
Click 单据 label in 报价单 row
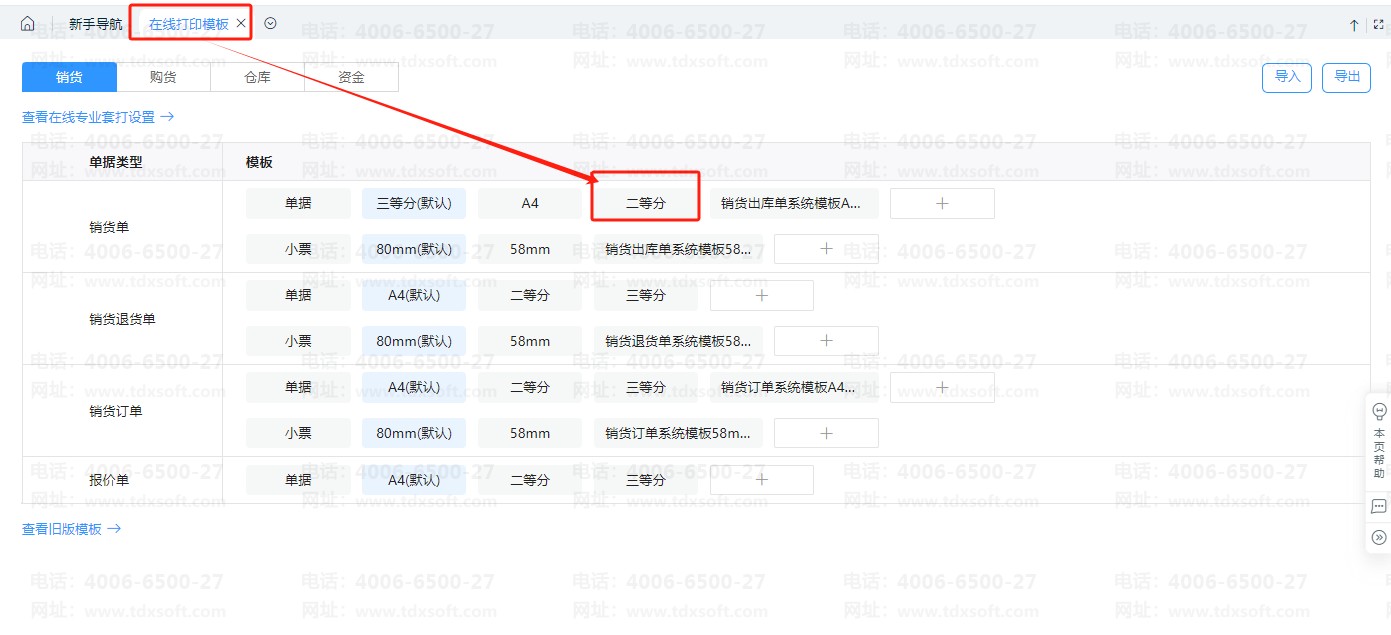(x=298, y=480)
